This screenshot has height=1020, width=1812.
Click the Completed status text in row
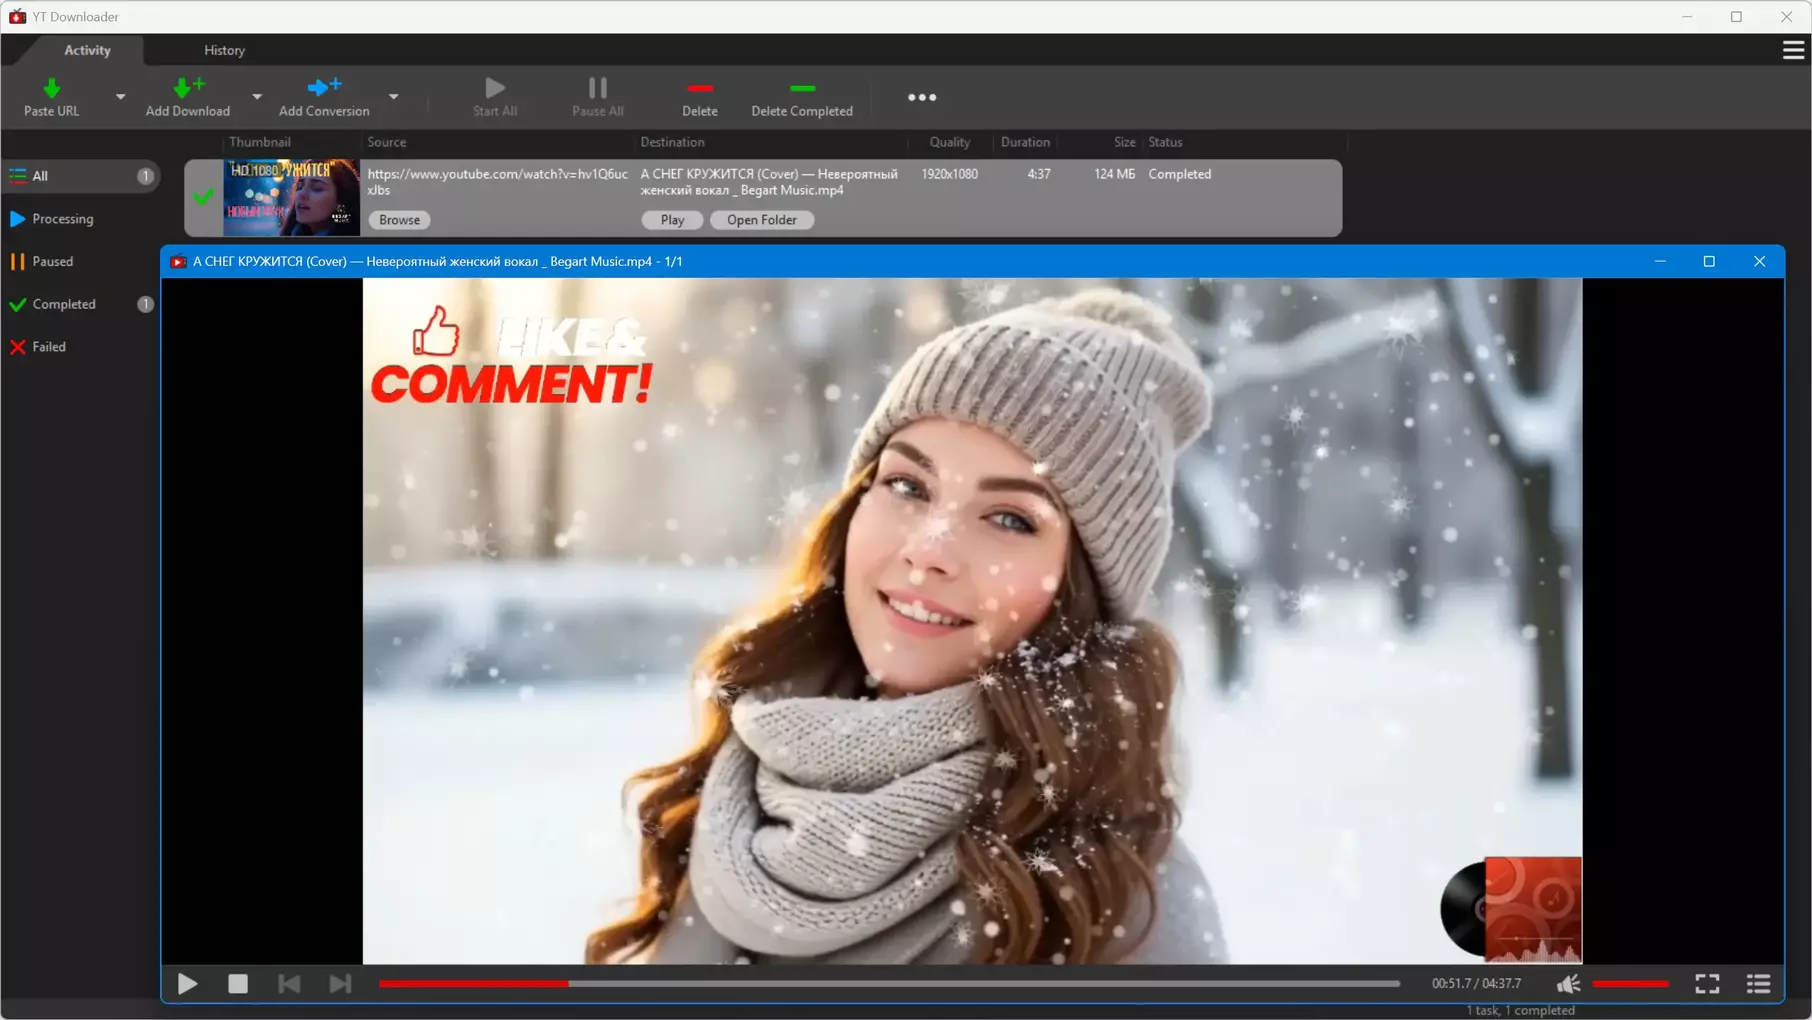pos(1180,174)
